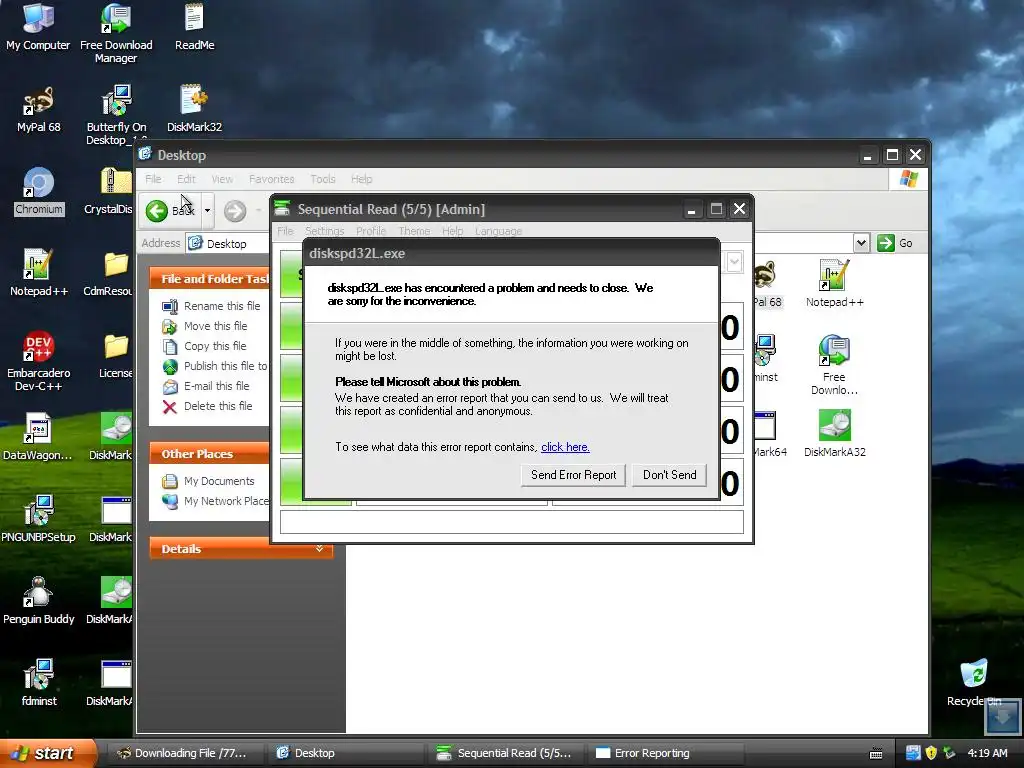The width and height of the screenshot is (1024, 768).
Task: Open ReadMe file on desktop
Action: tap(194, 26)
